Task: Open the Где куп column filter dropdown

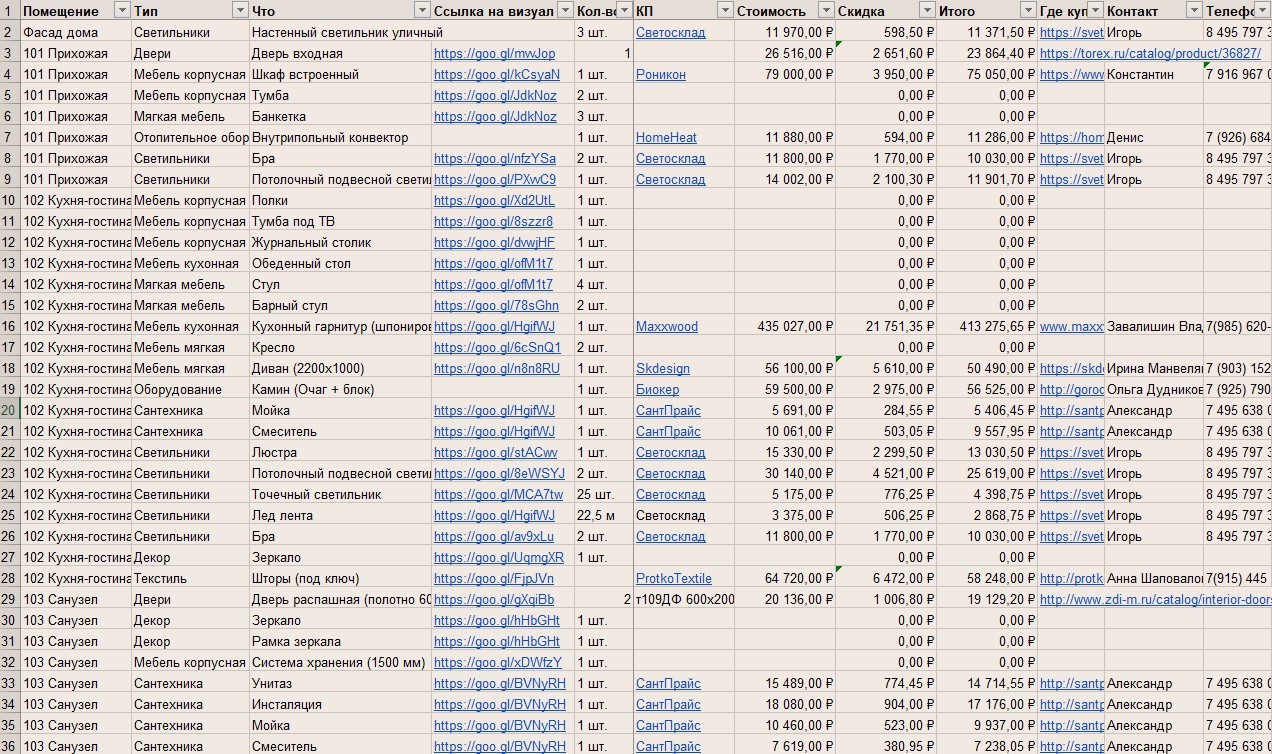Action: coord(1095,10)
